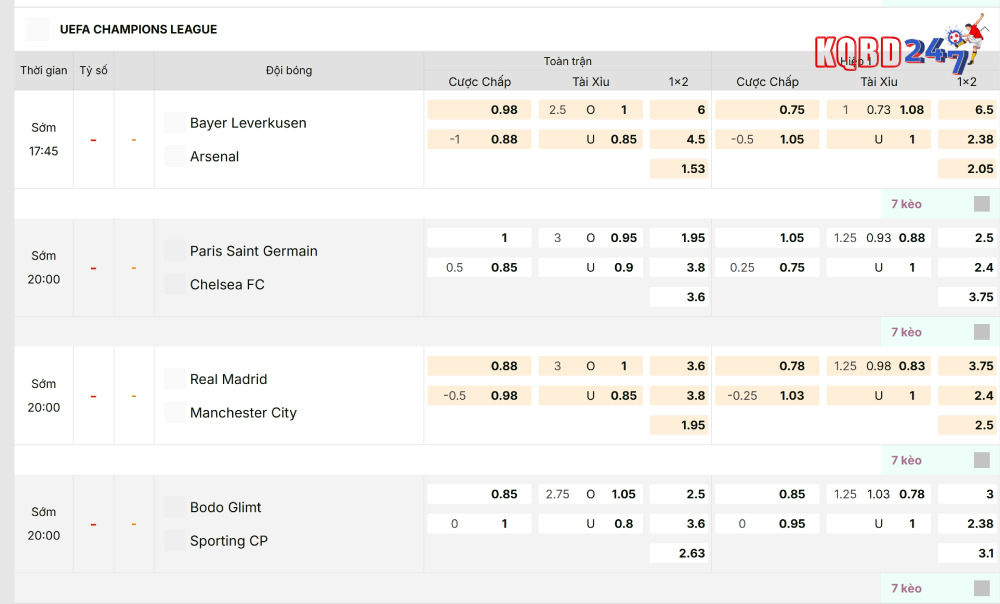Click the KQBD247 site logo
The height and width of the screenshot is (604, 1000).
898,49
